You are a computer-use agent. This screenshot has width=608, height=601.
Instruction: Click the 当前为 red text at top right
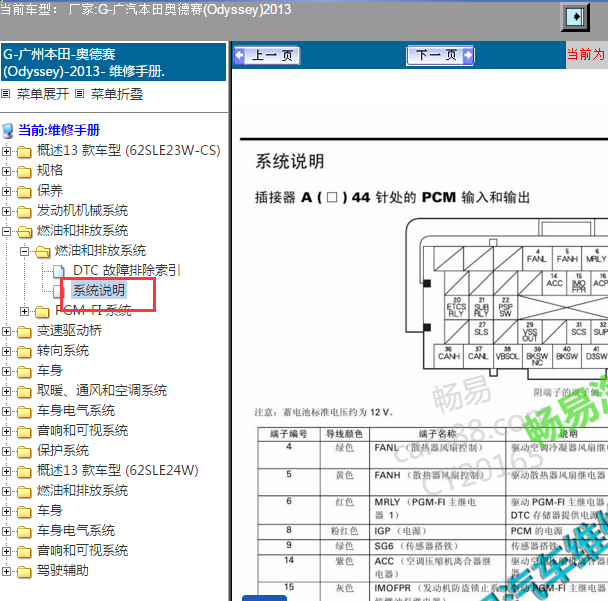pos(586,54)
